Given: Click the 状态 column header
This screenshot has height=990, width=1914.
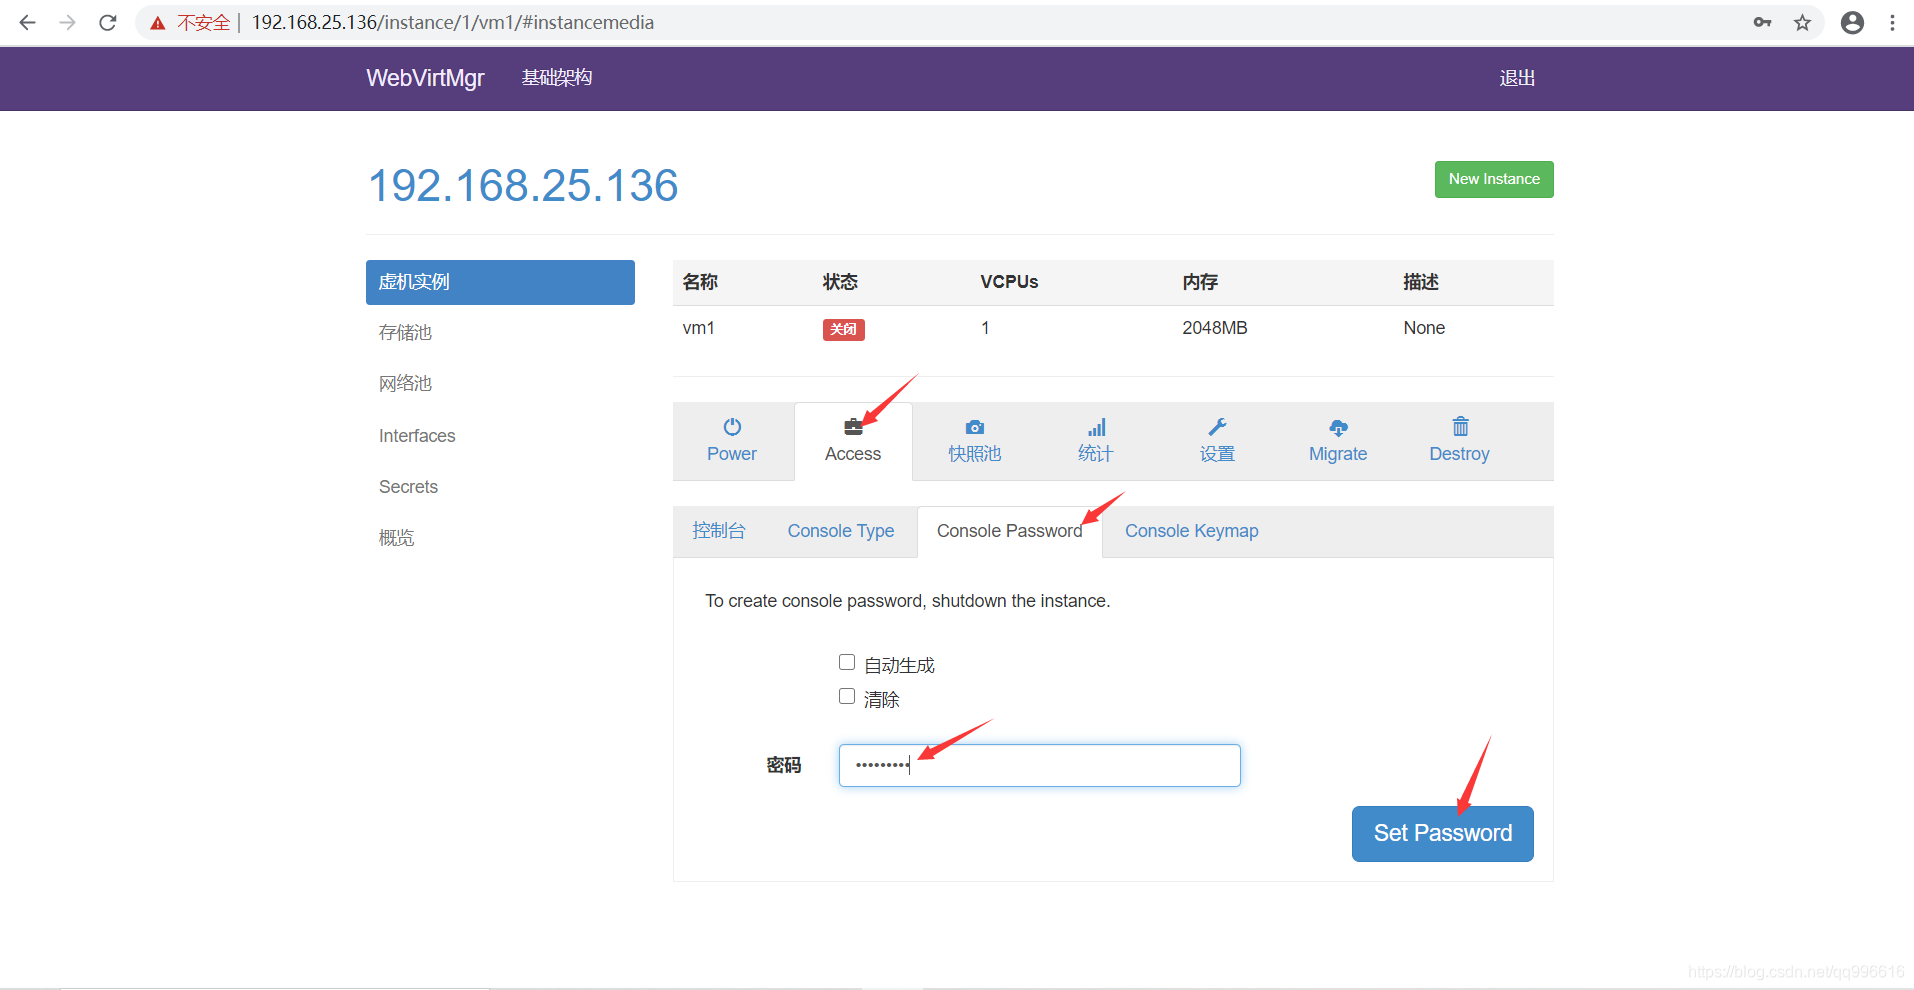Looking at the screenshot, I should (840, 282).
